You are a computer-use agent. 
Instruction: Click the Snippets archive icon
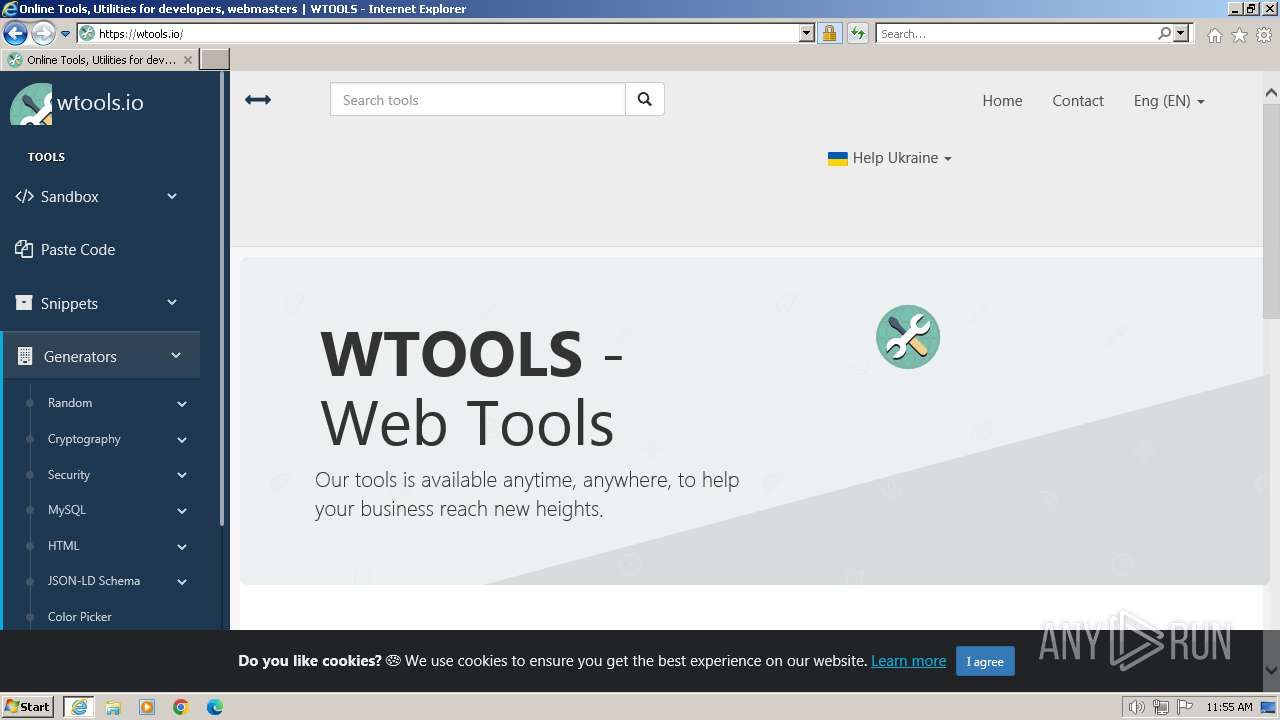pos(24,303)
